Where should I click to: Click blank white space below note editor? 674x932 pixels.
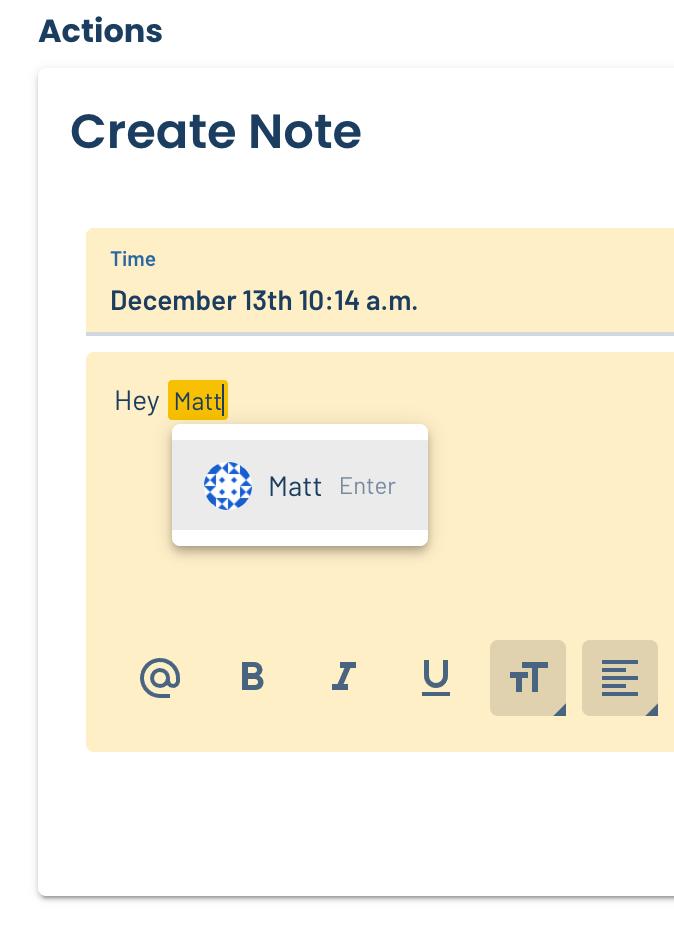pos(357,823)
